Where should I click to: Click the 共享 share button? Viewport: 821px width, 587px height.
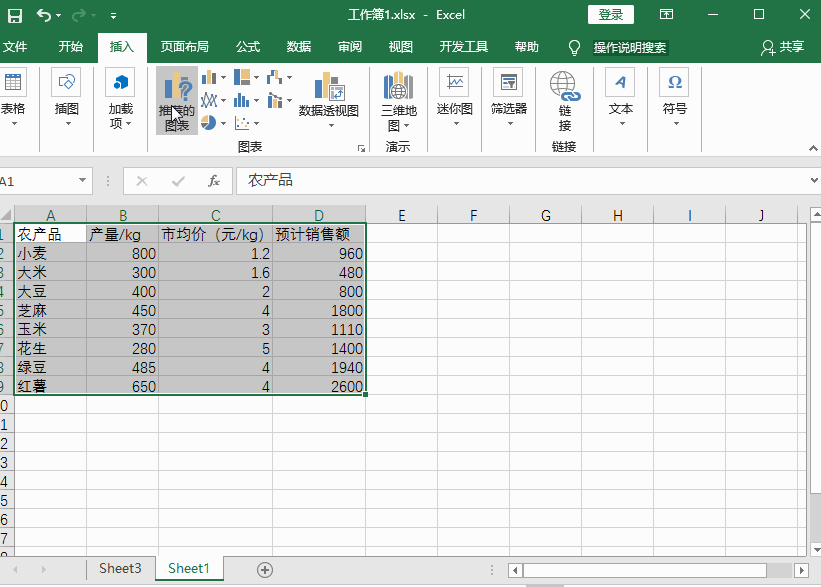point(783,47)
